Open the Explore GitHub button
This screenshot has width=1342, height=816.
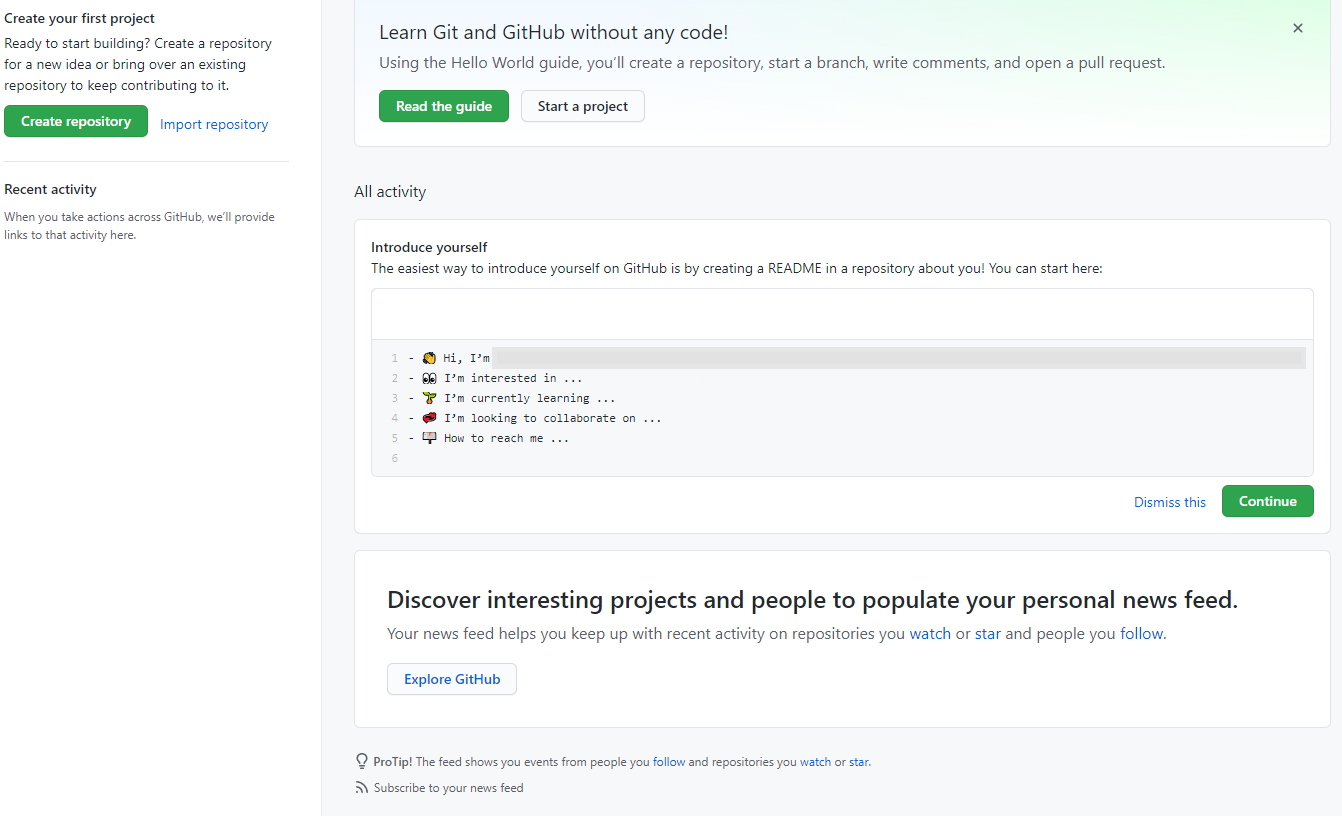(x=452, y=679)
